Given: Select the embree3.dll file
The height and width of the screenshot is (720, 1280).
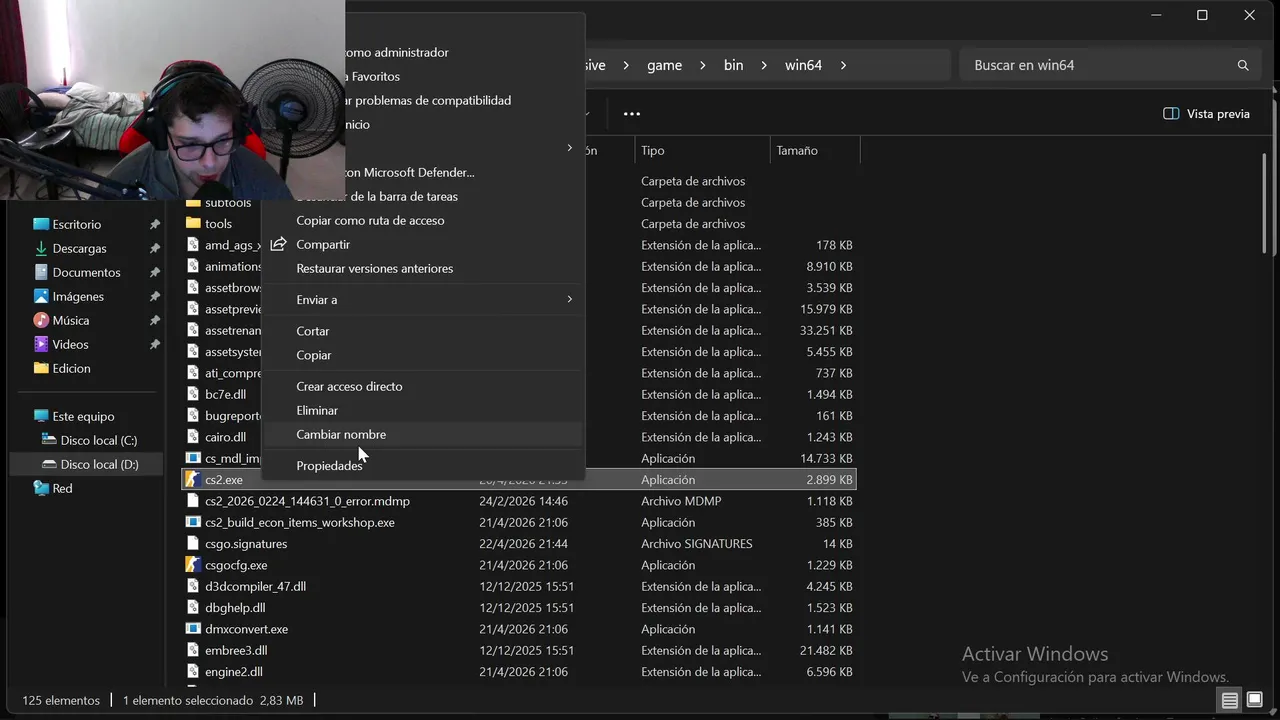Looking at the screenshot, I should (236, 650).
